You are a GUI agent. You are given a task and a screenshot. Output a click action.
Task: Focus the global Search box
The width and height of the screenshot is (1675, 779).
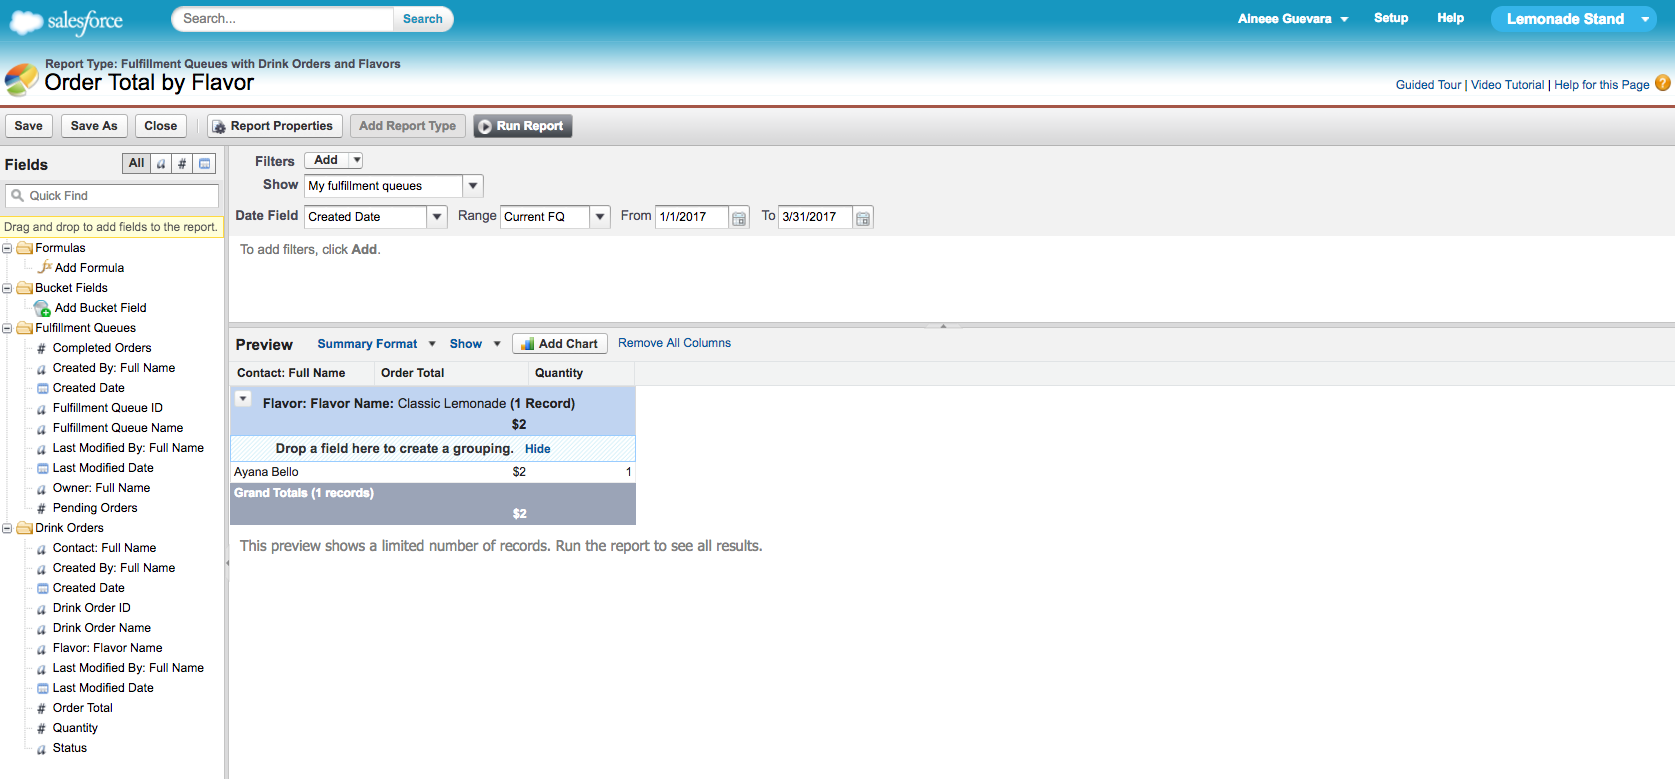tap(283, 19)
